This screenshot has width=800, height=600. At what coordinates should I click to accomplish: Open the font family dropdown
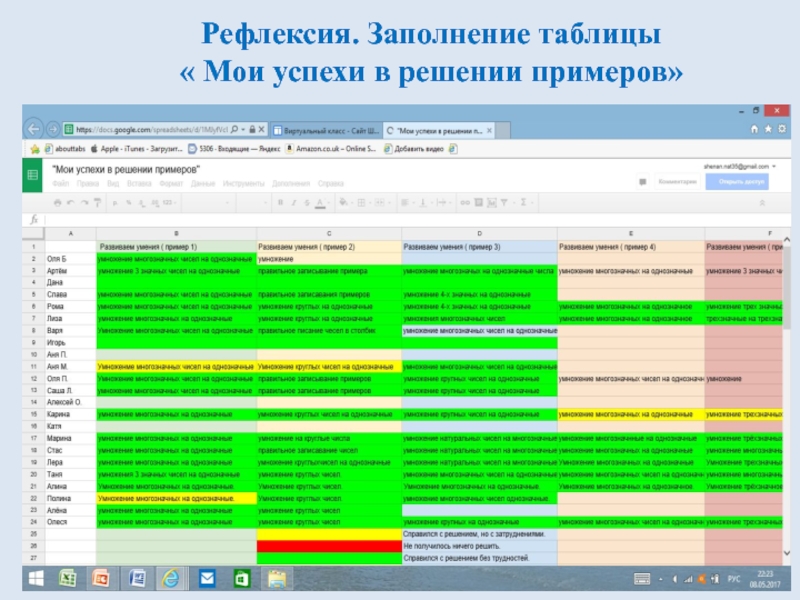[x=206, y=203]
